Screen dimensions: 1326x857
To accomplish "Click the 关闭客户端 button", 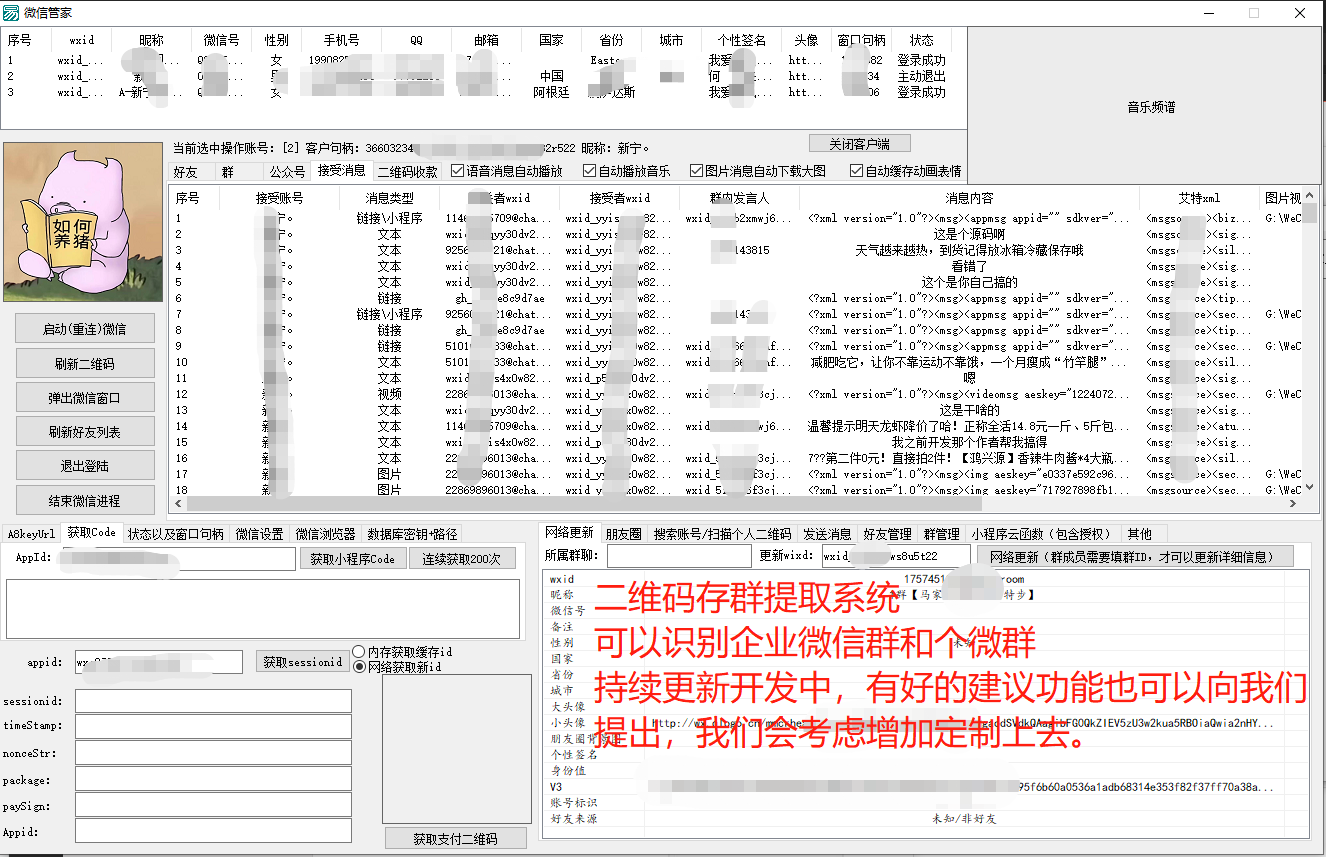I will pyautogui.click(x=859, y=144).
